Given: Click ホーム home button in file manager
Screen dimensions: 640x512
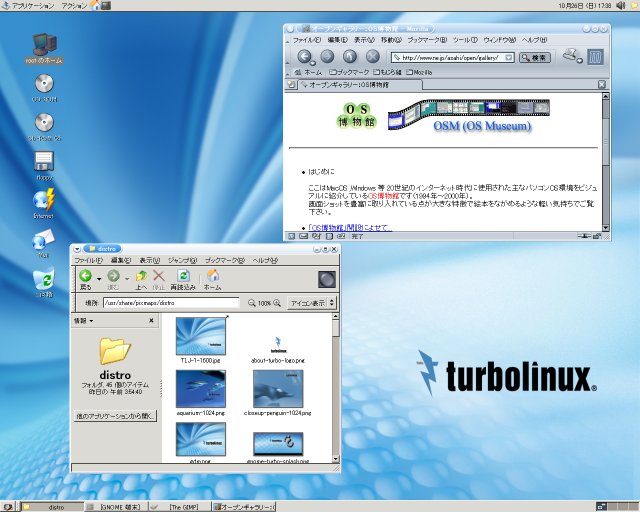Looking at the screenshot, I should (x=213, y=280).
